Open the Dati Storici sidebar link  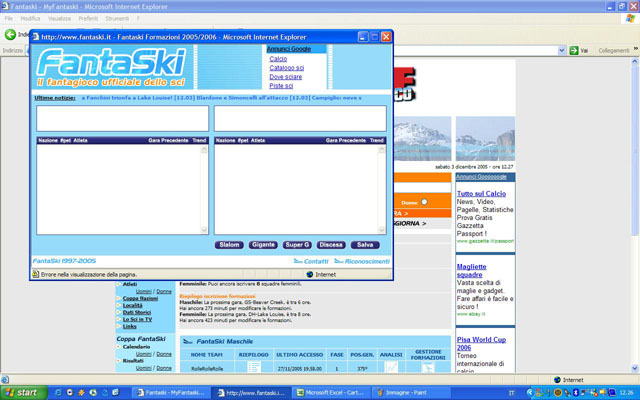pos(137,312)
